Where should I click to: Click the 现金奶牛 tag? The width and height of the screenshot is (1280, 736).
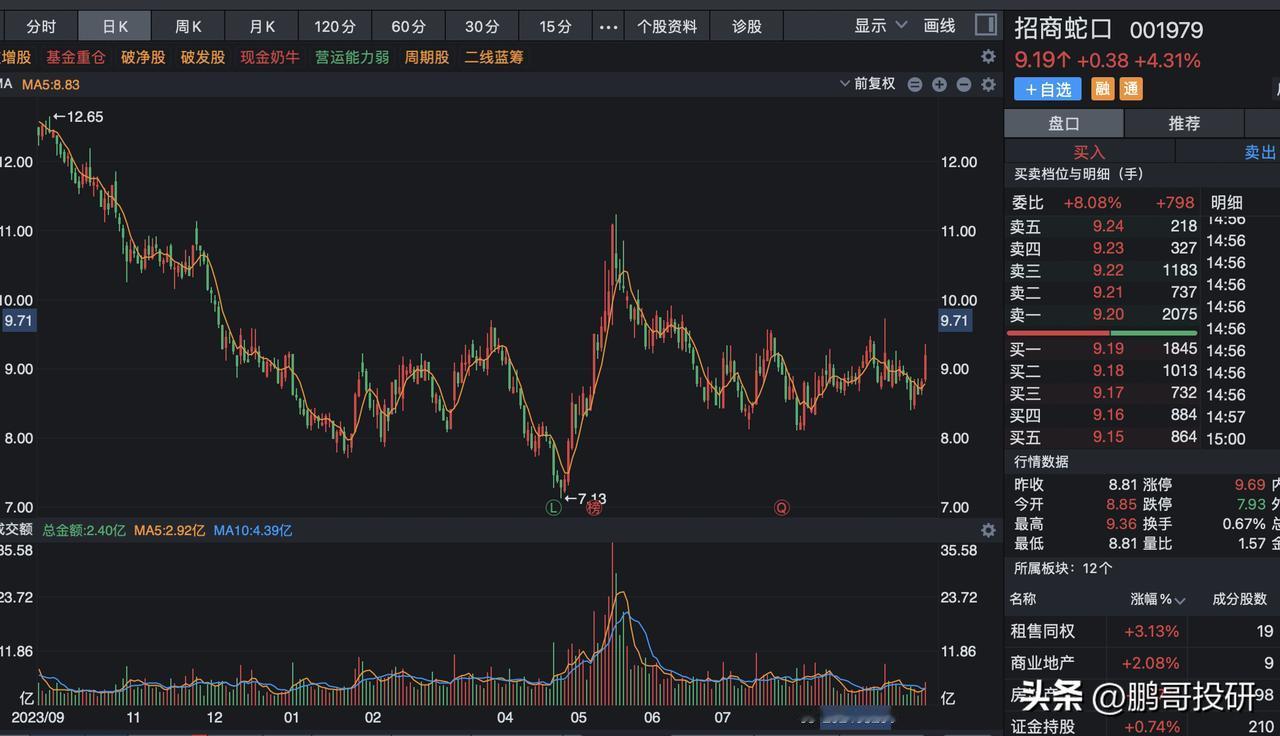[270, 57]
